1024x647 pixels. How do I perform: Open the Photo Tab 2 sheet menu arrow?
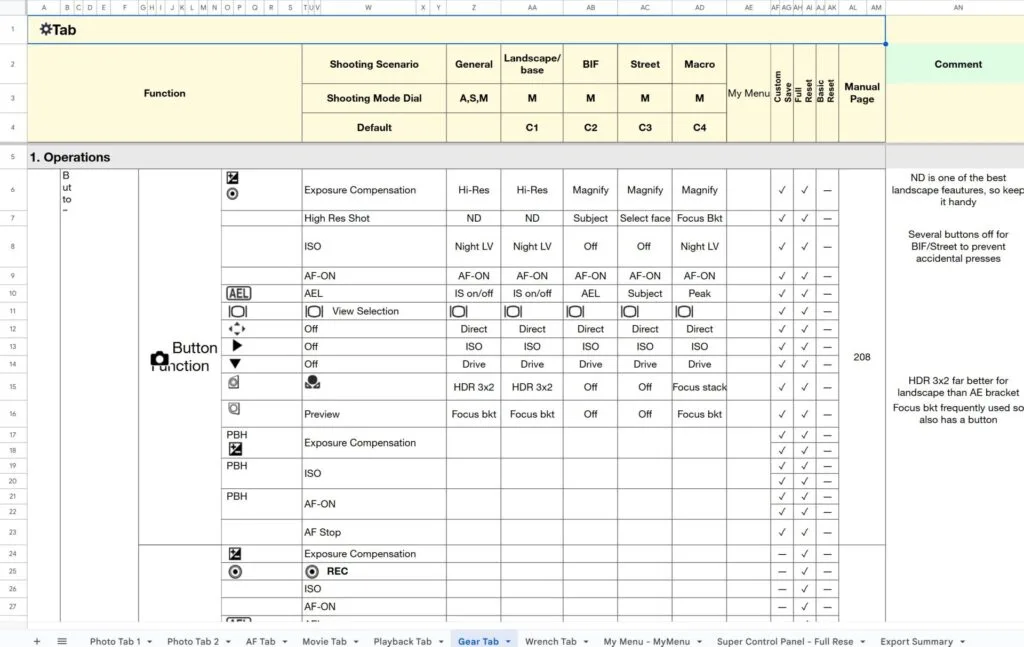[x=228, y=642]
